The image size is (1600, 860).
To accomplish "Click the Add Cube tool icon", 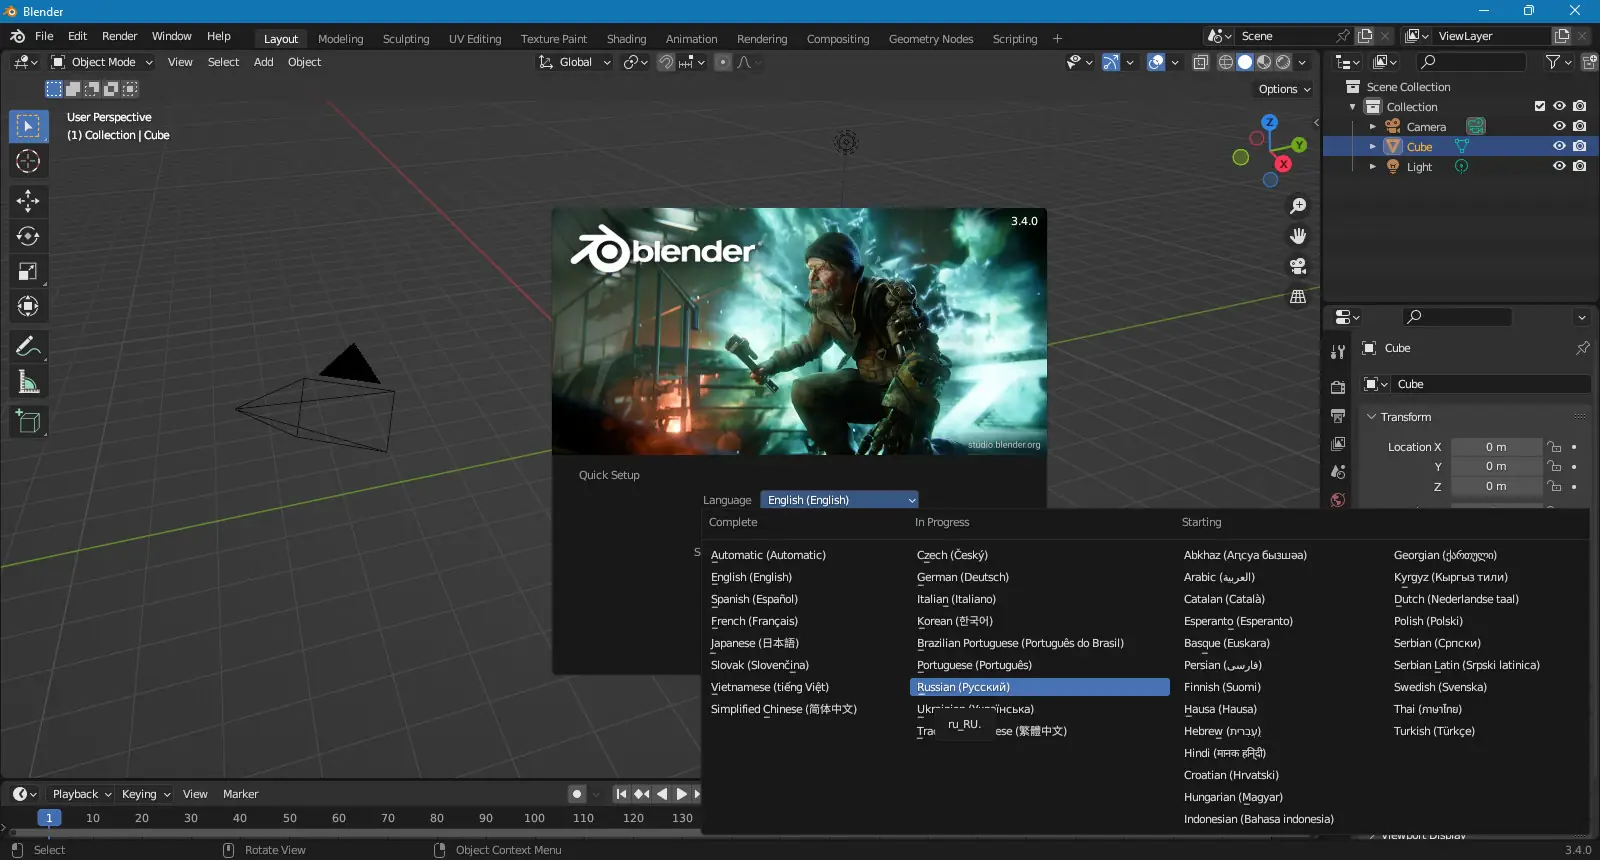I will [x=28, y=422].
